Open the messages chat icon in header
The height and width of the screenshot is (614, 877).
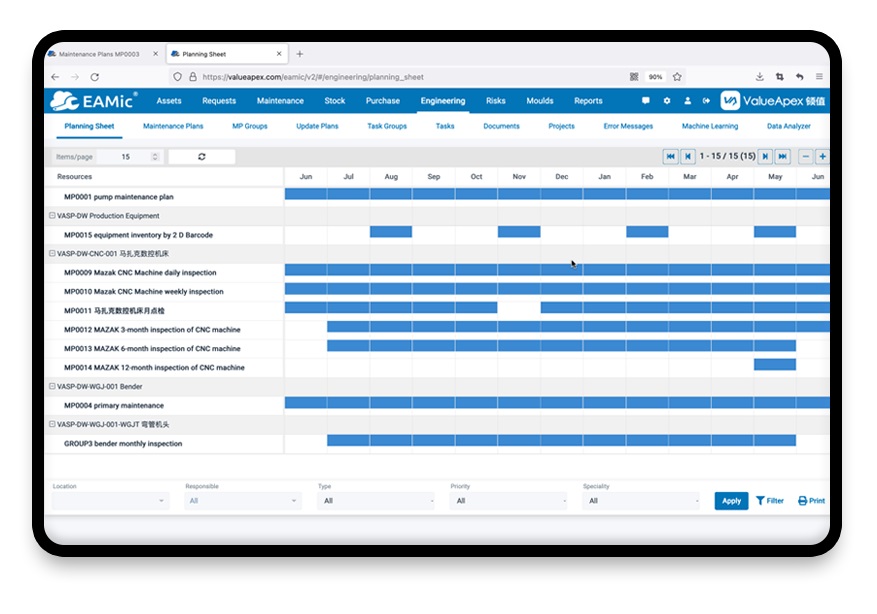(646, 101)
